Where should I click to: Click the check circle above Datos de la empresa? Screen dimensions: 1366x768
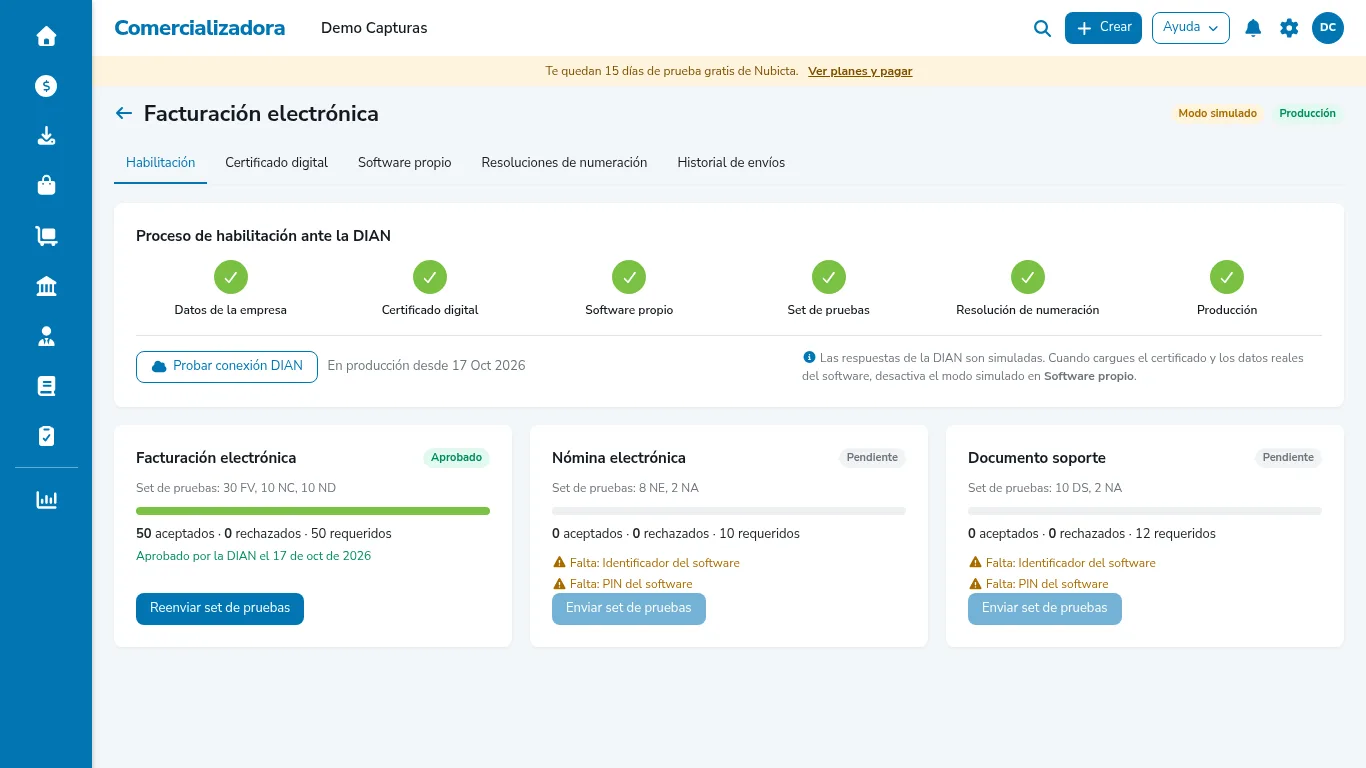[x=231, y=277]
